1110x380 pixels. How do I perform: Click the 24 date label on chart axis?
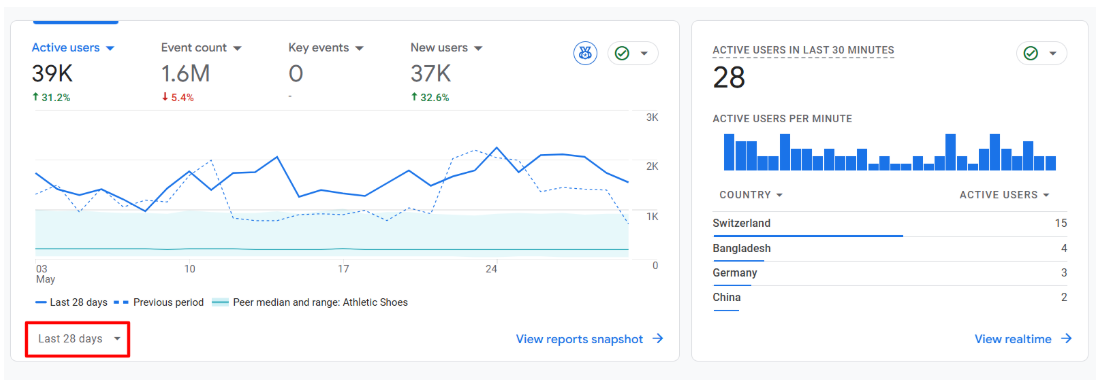(x=491, y=269)
